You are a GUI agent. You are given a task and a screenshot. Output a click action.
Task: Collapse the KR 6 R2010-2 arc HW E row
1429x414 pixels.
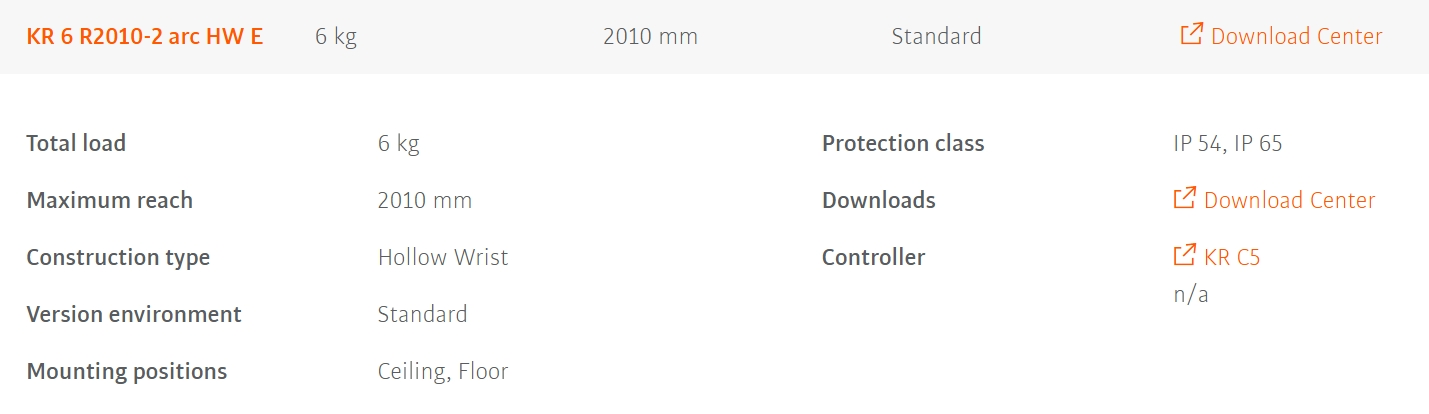click(x=145, y=37)
